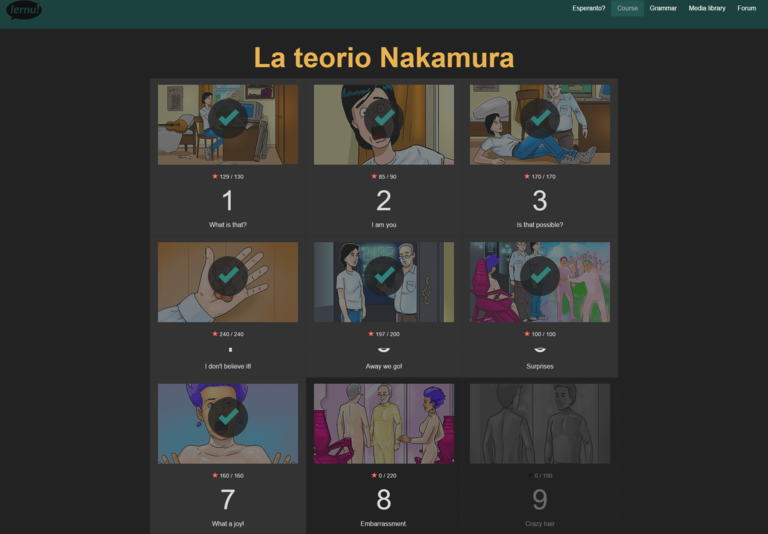Open the Grammar menu
The image size is (768, 534).
(663, 8)
